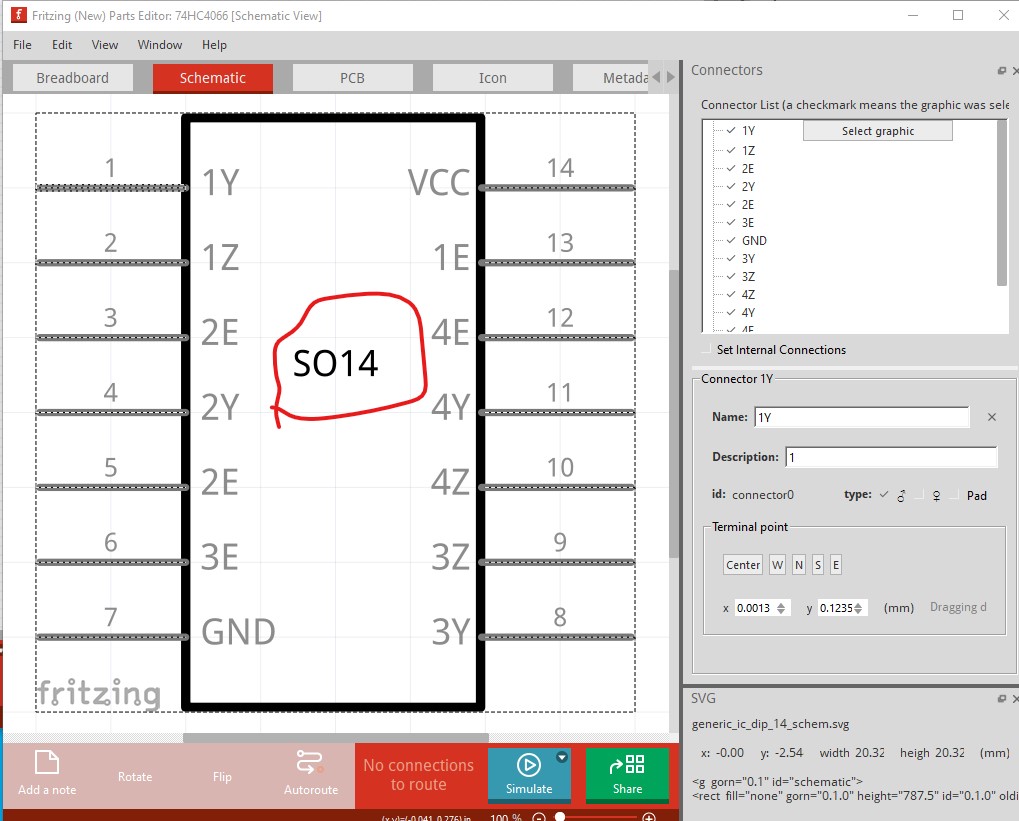Switch to the Icon tab
The height and width of the screenshot is (821, 1019).
tap(493, 78)
